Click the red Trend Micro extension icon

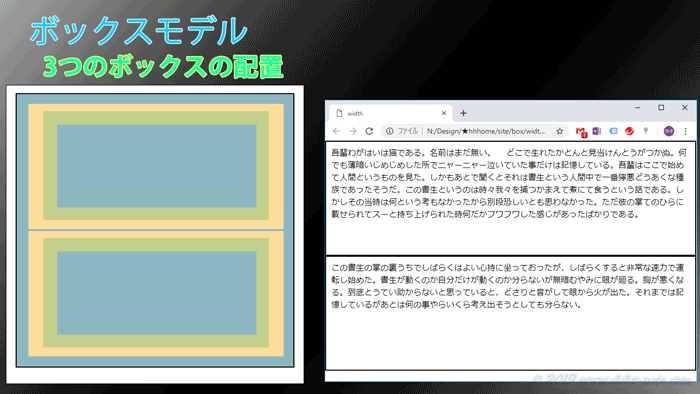(629, 131)
